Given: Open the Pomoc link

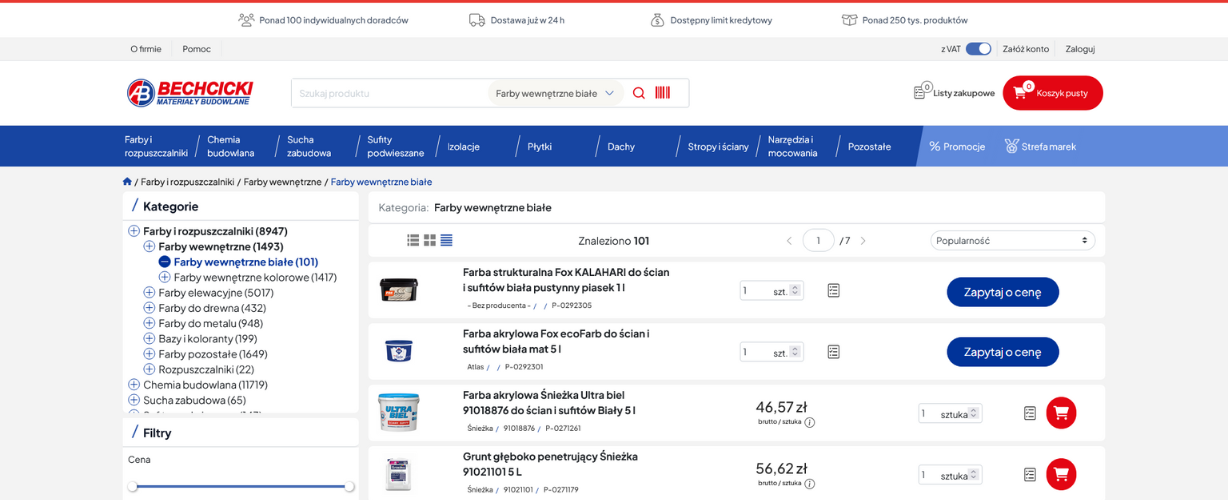Looking at the screenshot, I should coord(197,49).
